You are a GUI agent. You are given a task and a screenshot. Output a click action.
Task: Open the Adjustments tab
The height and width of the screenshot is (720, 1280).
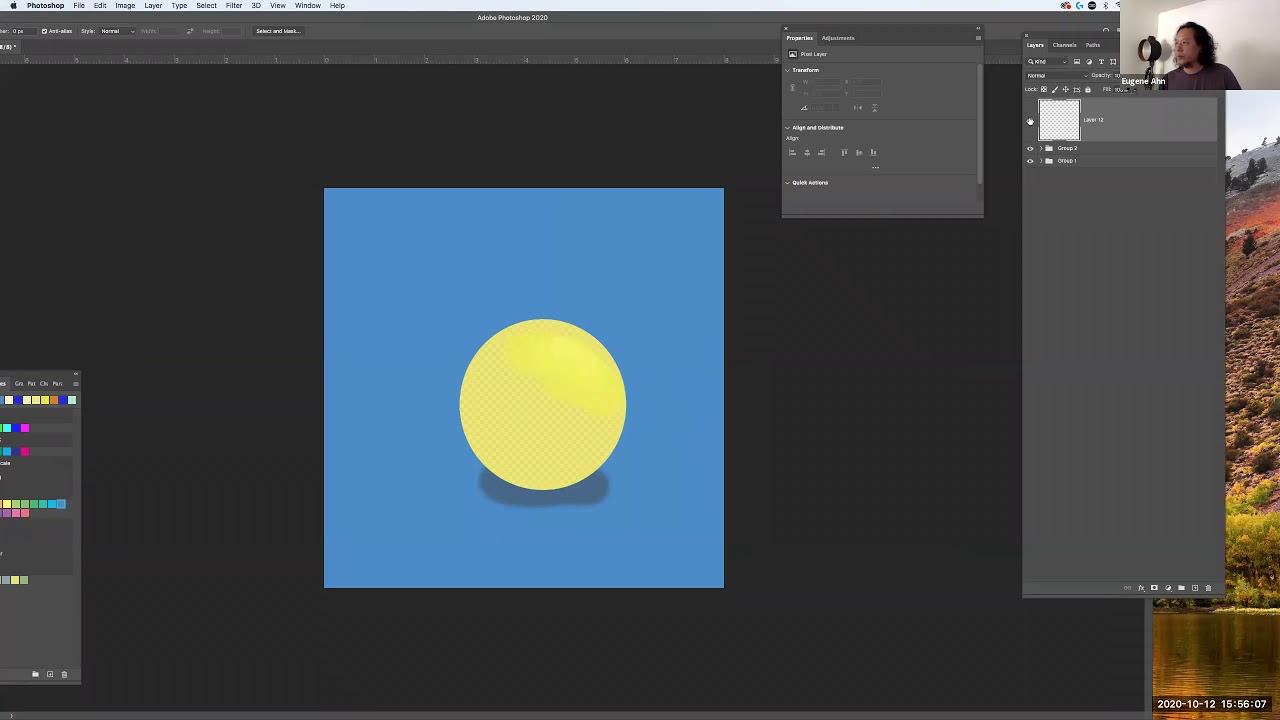click(x=838, y=38)
